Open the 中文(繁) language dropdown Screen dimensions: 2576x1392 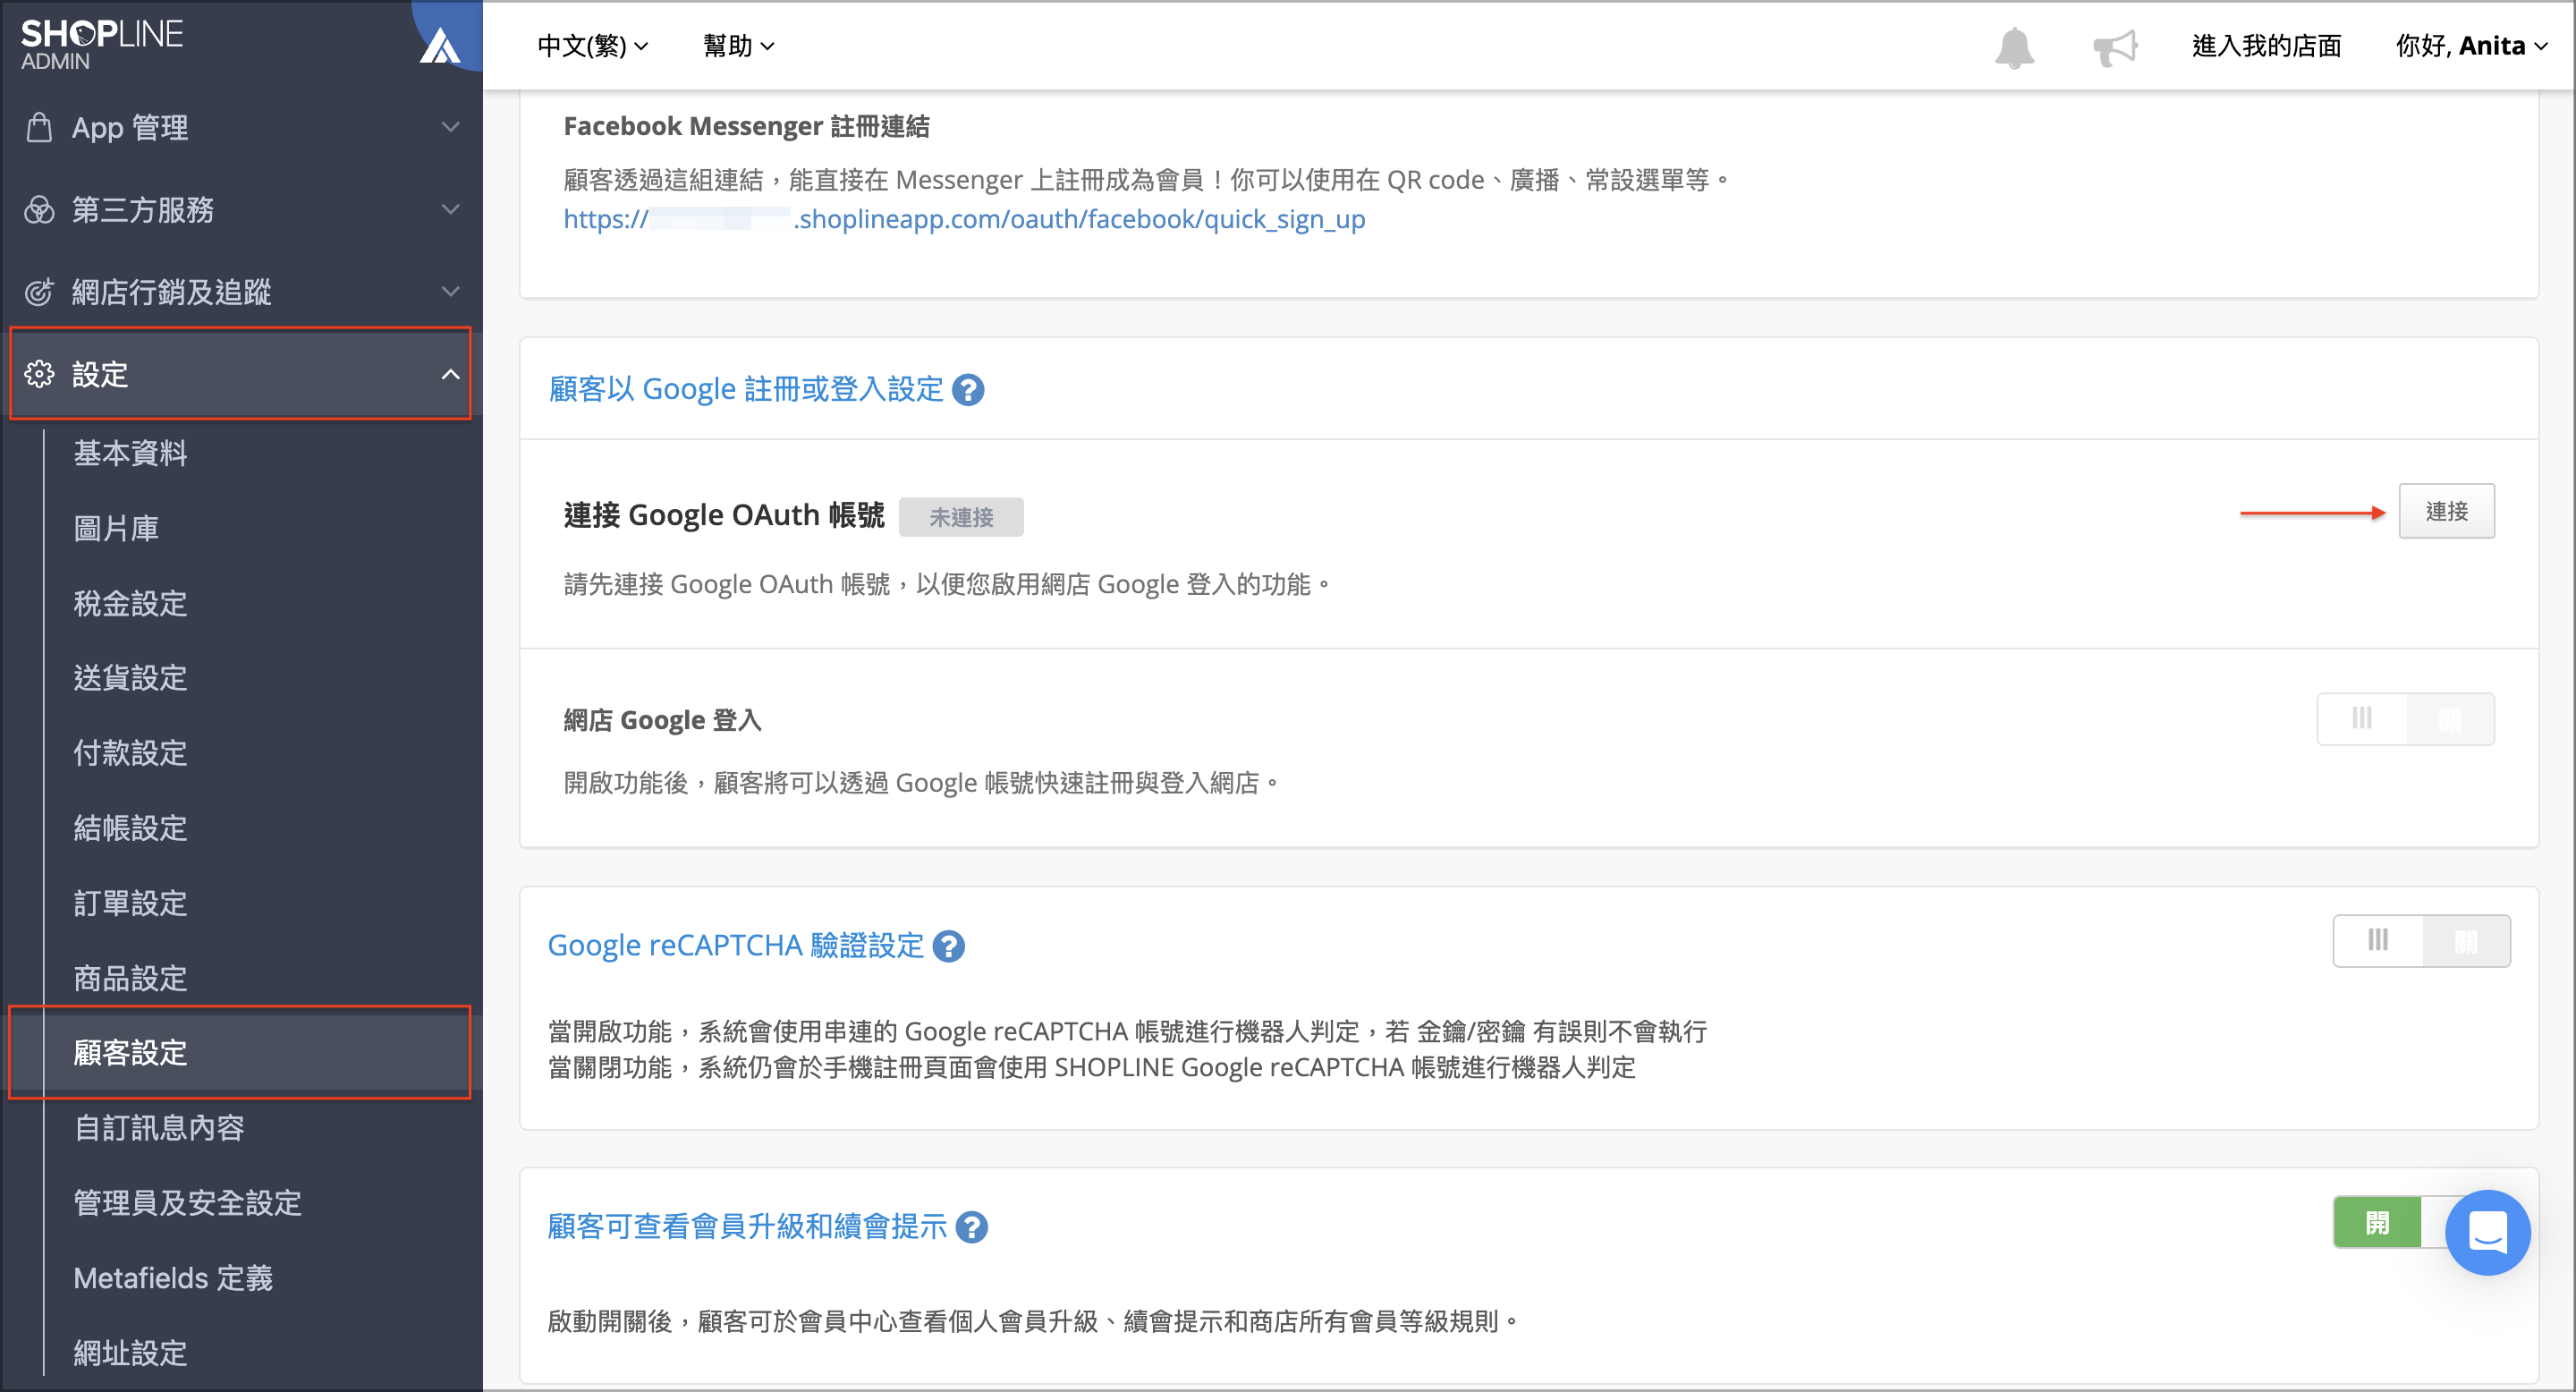[x=593, y=46]
